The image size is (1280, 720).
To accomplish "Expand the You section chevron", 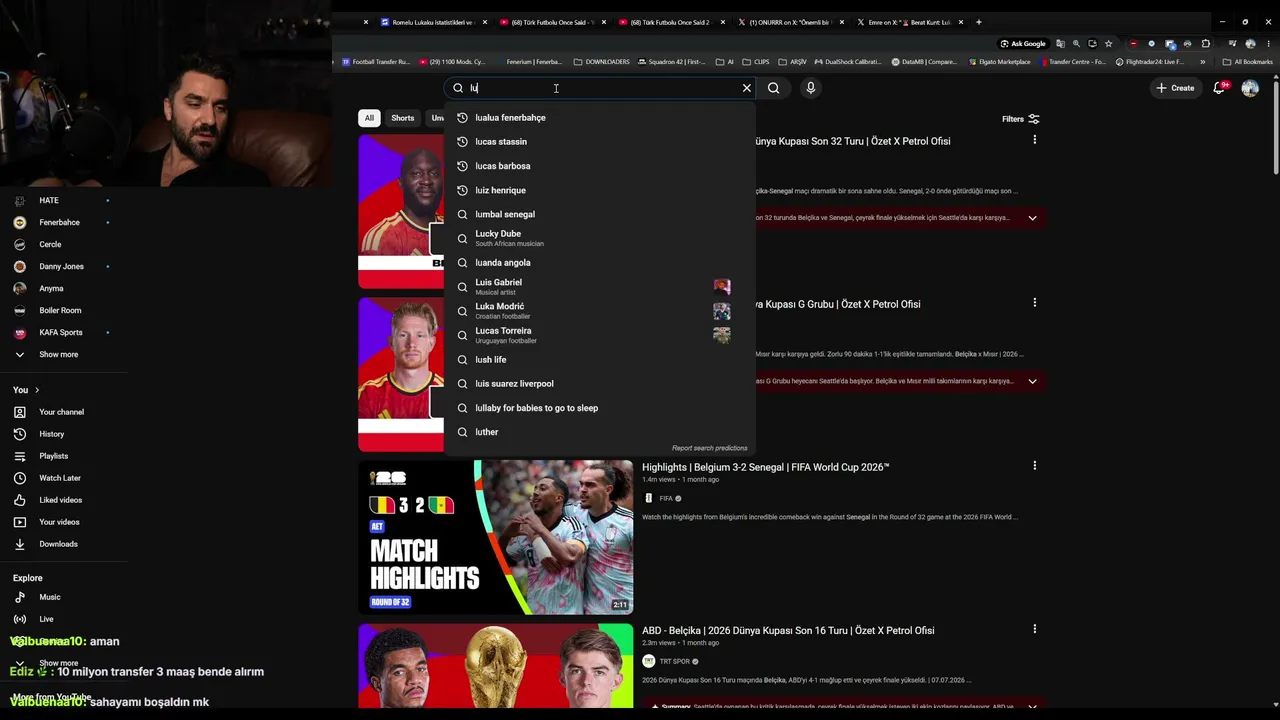I will tap(37, 390).
